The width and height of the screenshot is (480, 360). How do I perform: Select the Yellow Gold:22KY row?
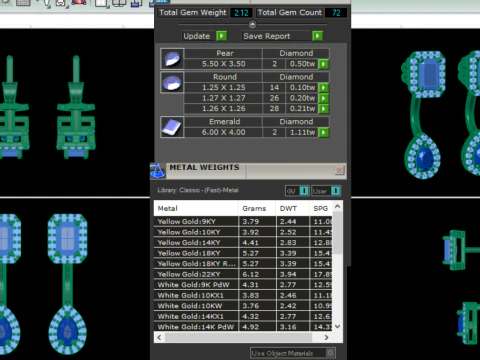[x=243, y=274]
